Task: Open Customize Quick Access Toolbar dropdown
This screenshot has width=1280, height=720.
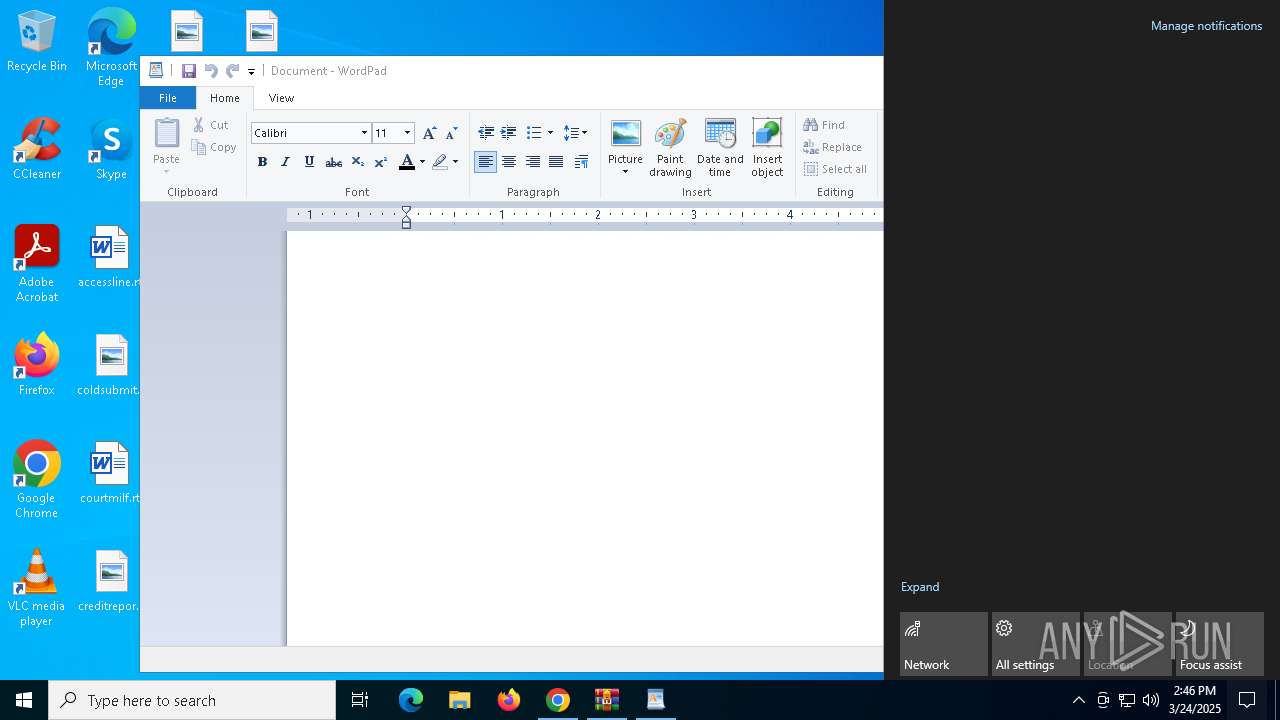Action: (251, 71)
